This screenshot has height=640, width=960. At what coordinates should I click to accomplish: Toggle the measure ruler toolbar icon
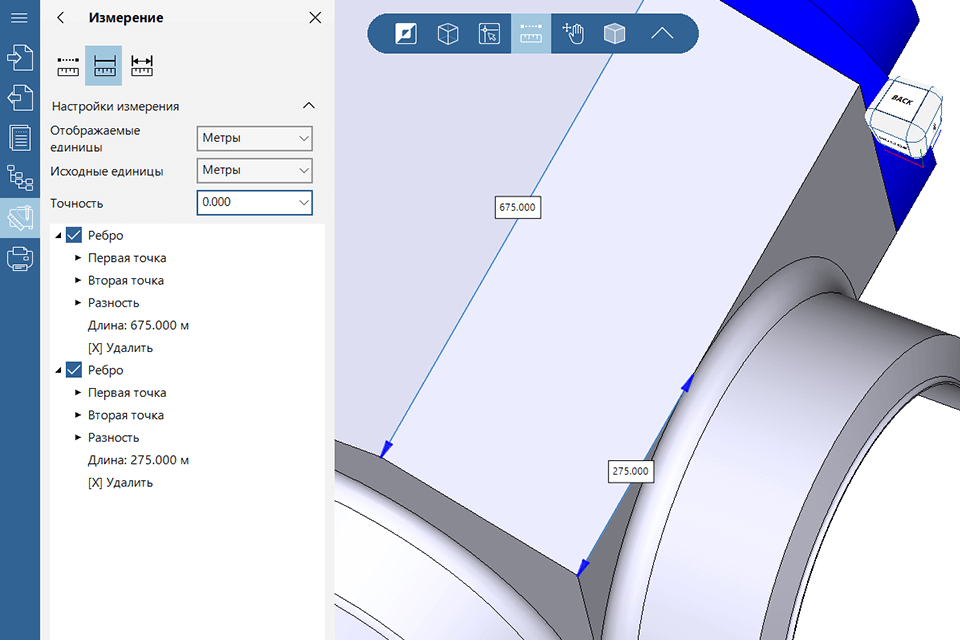531,34
